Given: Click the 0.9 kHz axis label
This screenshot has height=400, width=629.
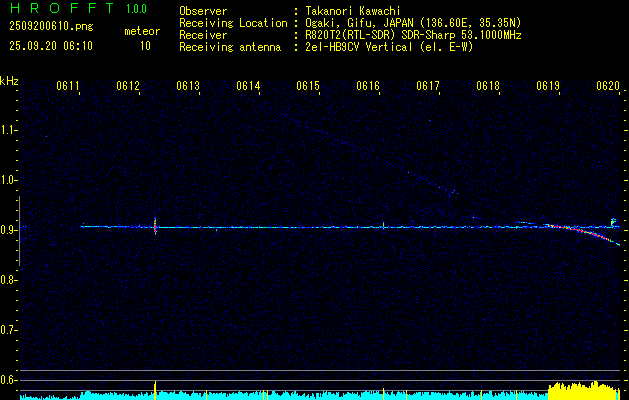Looking at the screenshot, I should tap(9, 230).
